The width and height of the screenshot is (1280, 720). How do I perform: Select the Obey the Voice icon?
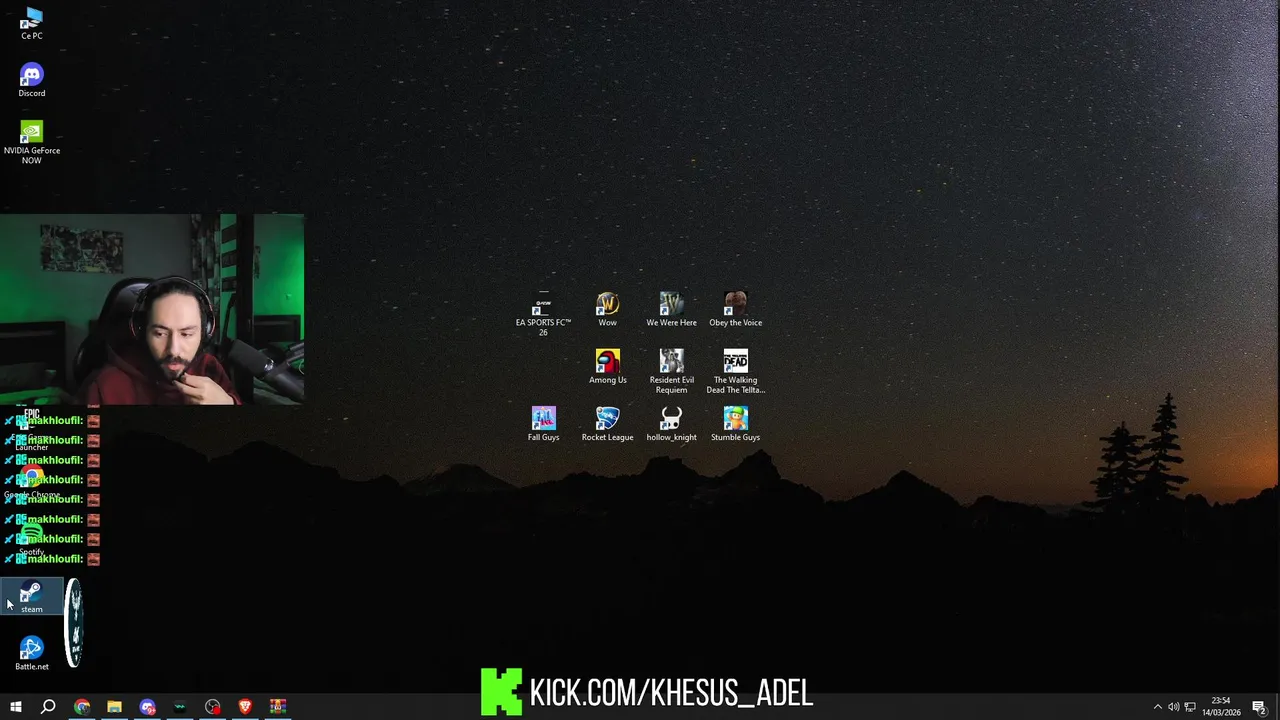click(735, 310)
